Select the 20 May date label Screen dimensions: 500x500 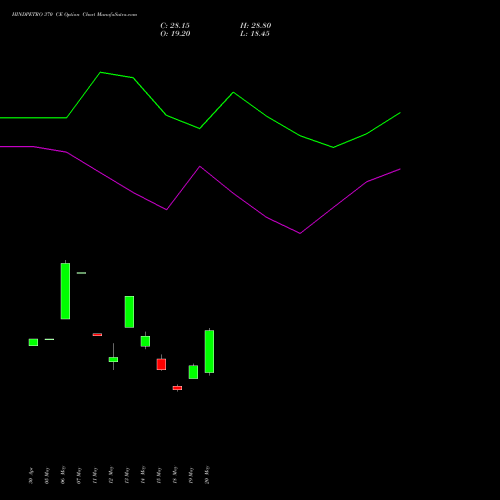tap(207, 475)
